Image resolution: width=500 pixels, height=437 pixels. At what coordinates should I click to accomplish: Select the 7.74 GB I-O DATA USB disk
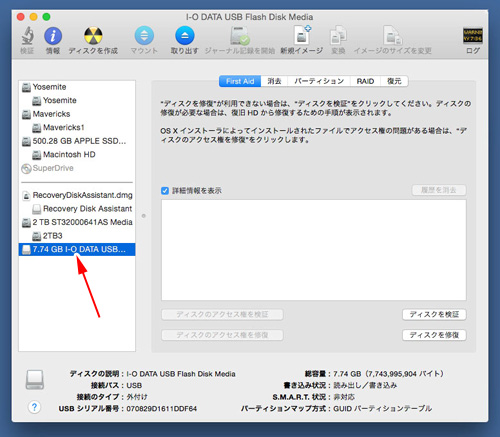(x=77, y=249)
